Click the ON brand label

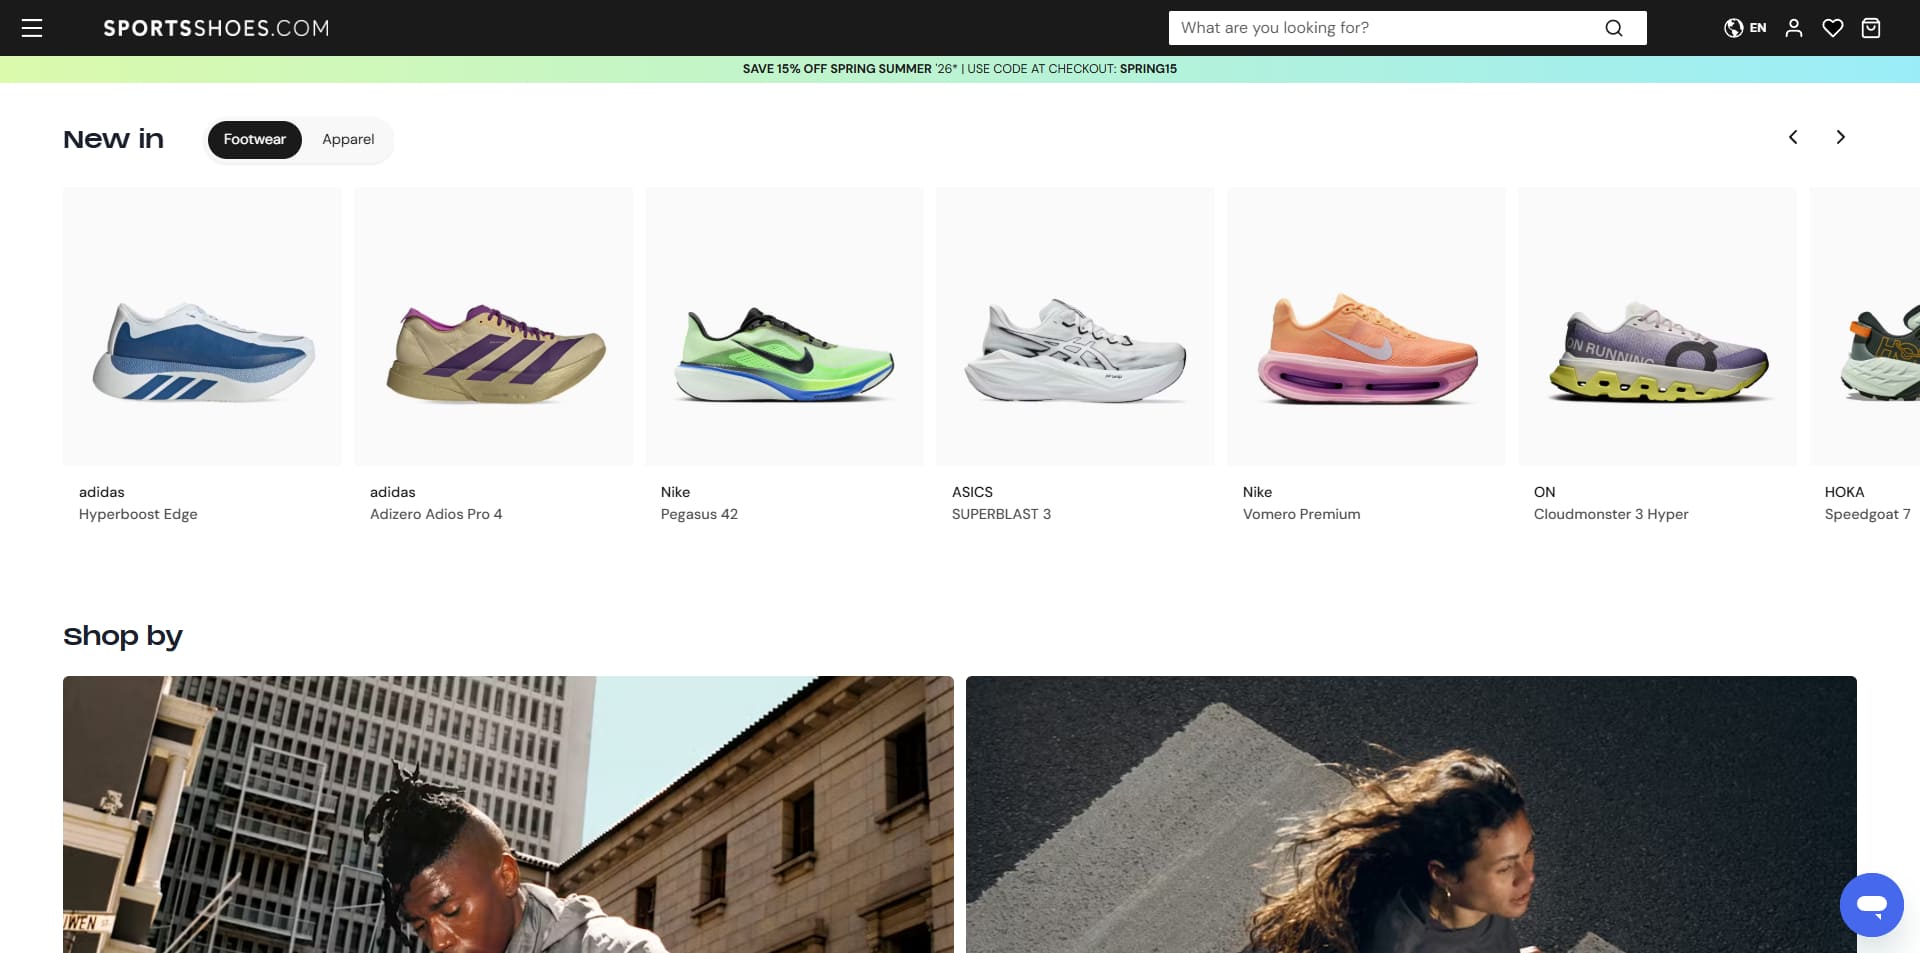coord(1544,492)
